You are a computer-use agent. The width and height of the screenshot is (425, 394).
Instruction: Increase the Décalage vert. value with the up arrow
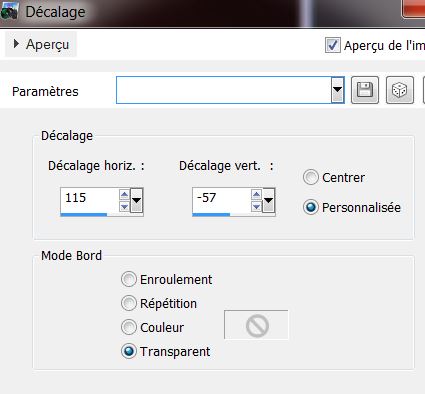pos(256,194)
